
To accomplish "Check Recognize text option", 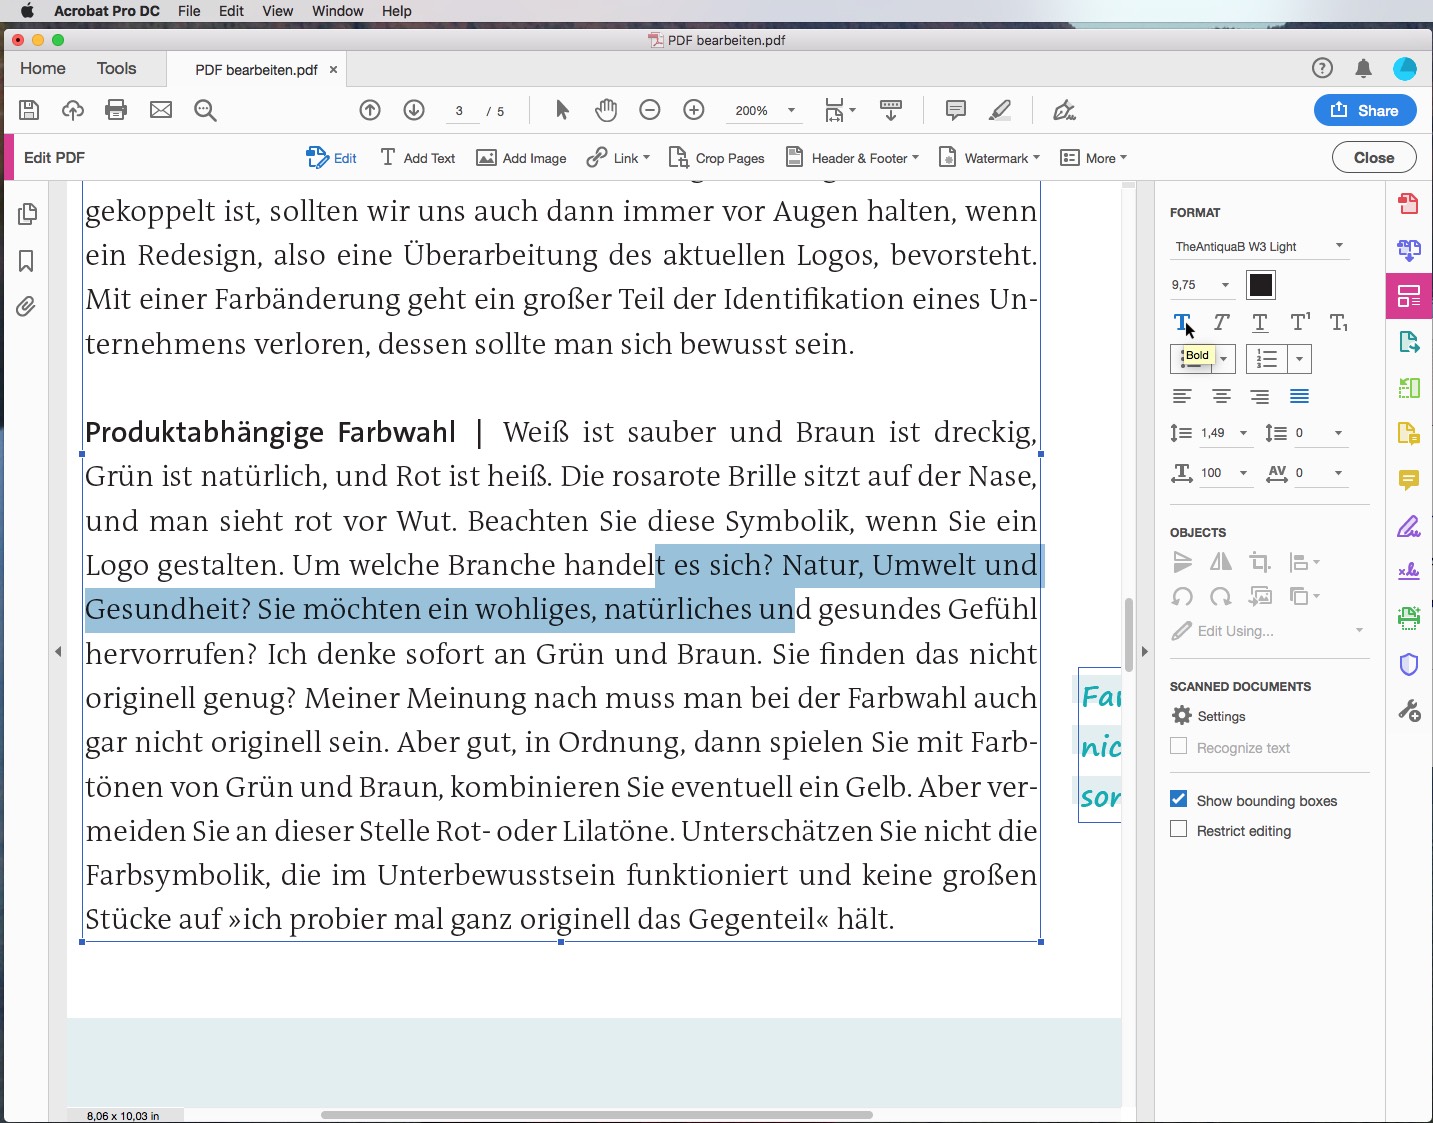I will [1176, 747].
